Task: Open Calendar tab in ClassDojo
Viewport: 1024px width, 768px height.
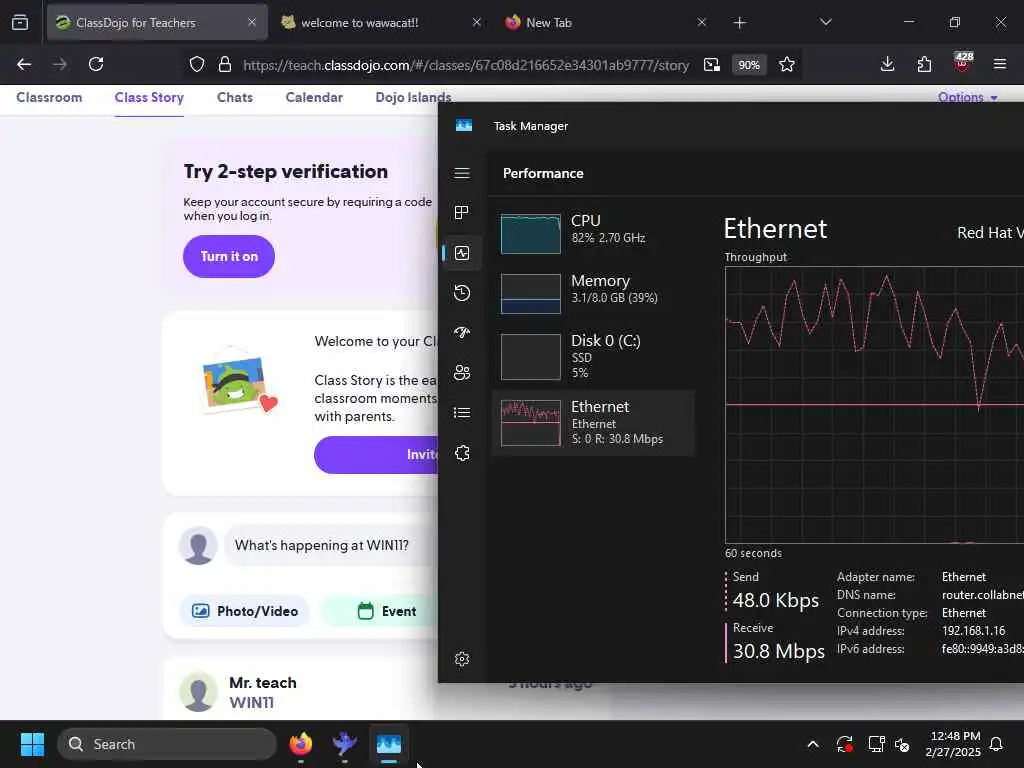Action: point(313,97)
